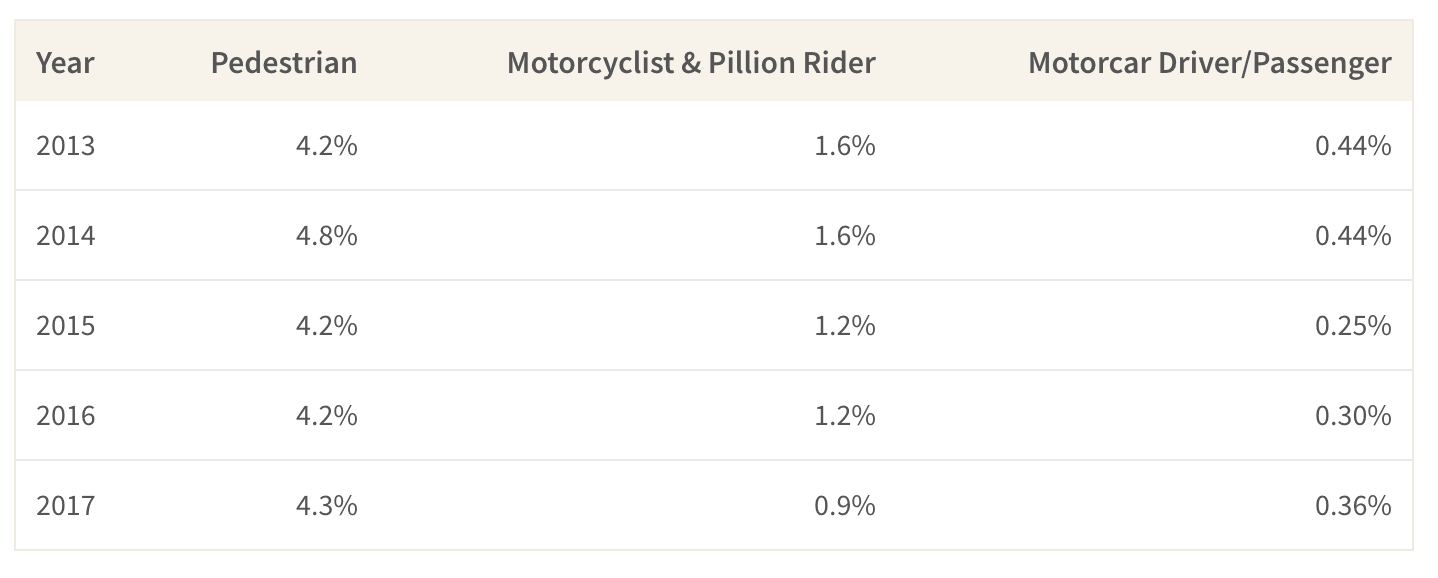This screenshot has width=1438, height=578.
Task: Select 2013 motorcar value 0.44%
Action: [1354, 146]
